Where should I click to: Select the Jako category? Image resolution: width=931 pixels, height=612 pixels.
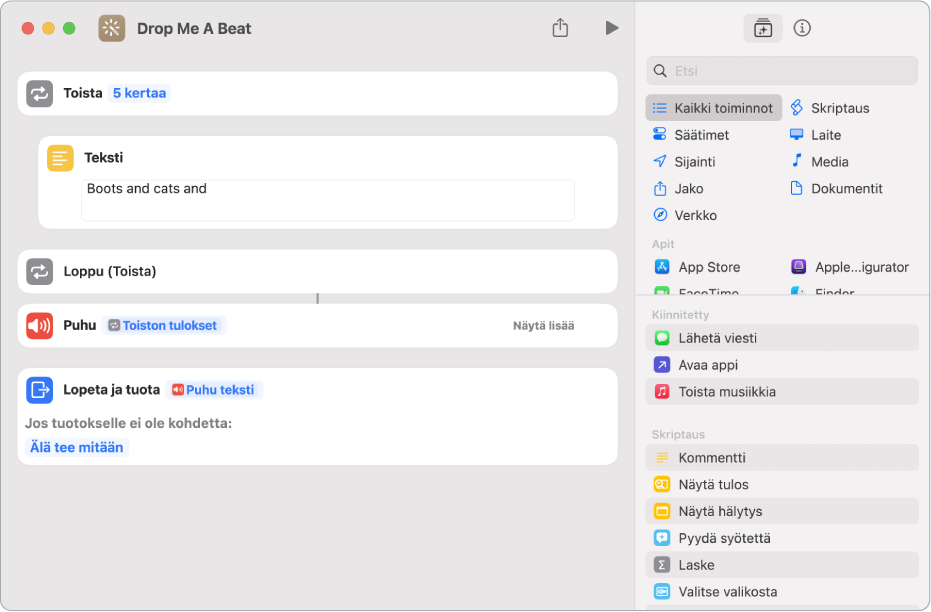(x=678, y=189)
